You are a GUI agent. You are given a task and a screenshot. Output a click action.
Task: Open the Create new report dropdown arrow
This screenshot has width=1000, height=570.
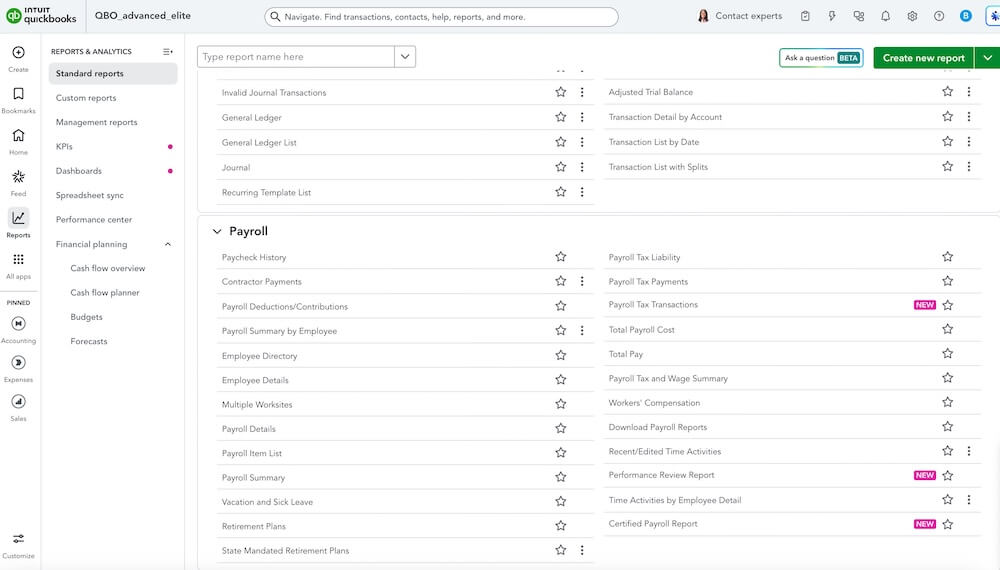click(x=987, y=58)
